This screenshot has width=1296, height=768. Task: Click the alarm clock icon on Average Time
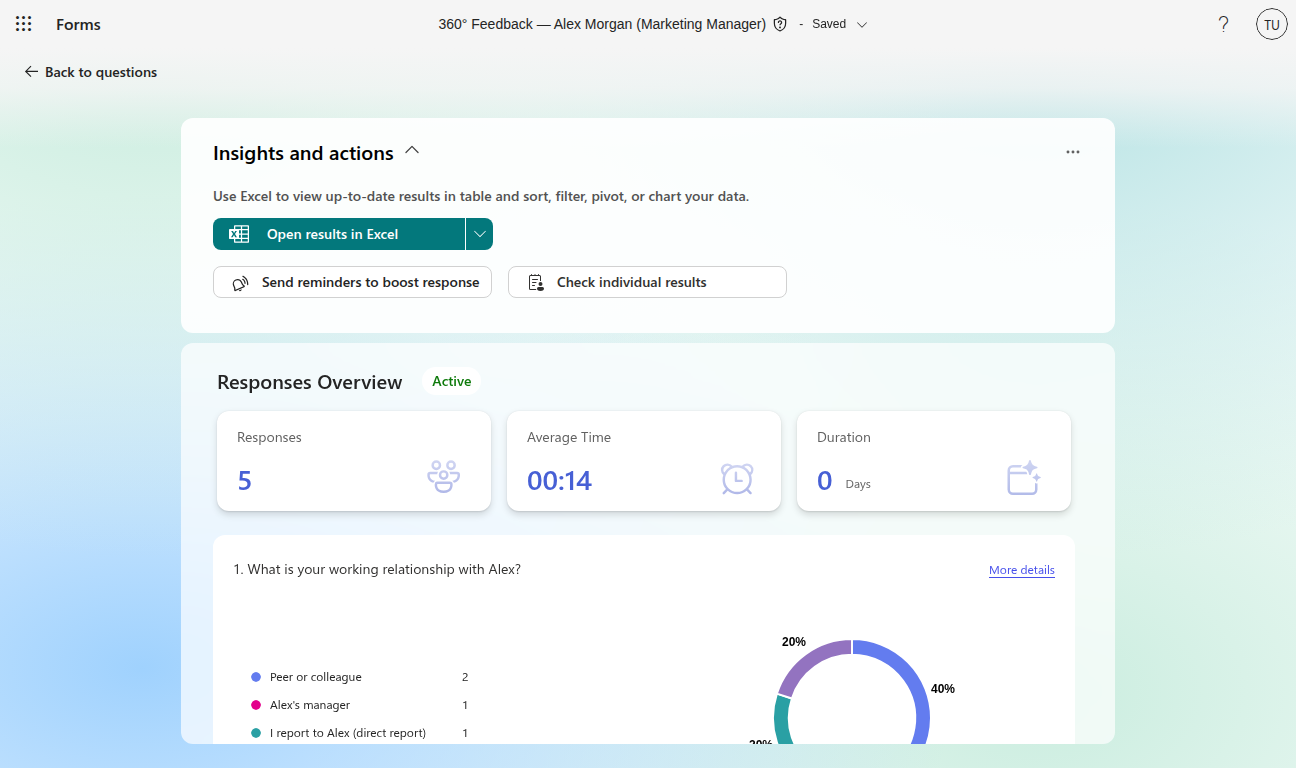tap(737, 478)
